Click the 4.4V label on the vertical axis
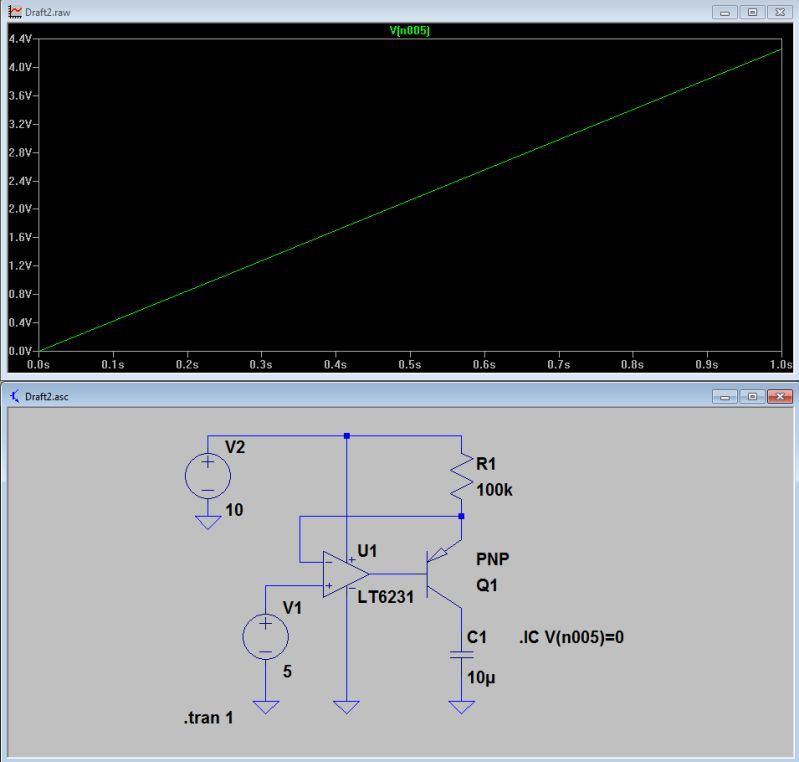Screen dimensions: 799x762 [x=20, y=39]
